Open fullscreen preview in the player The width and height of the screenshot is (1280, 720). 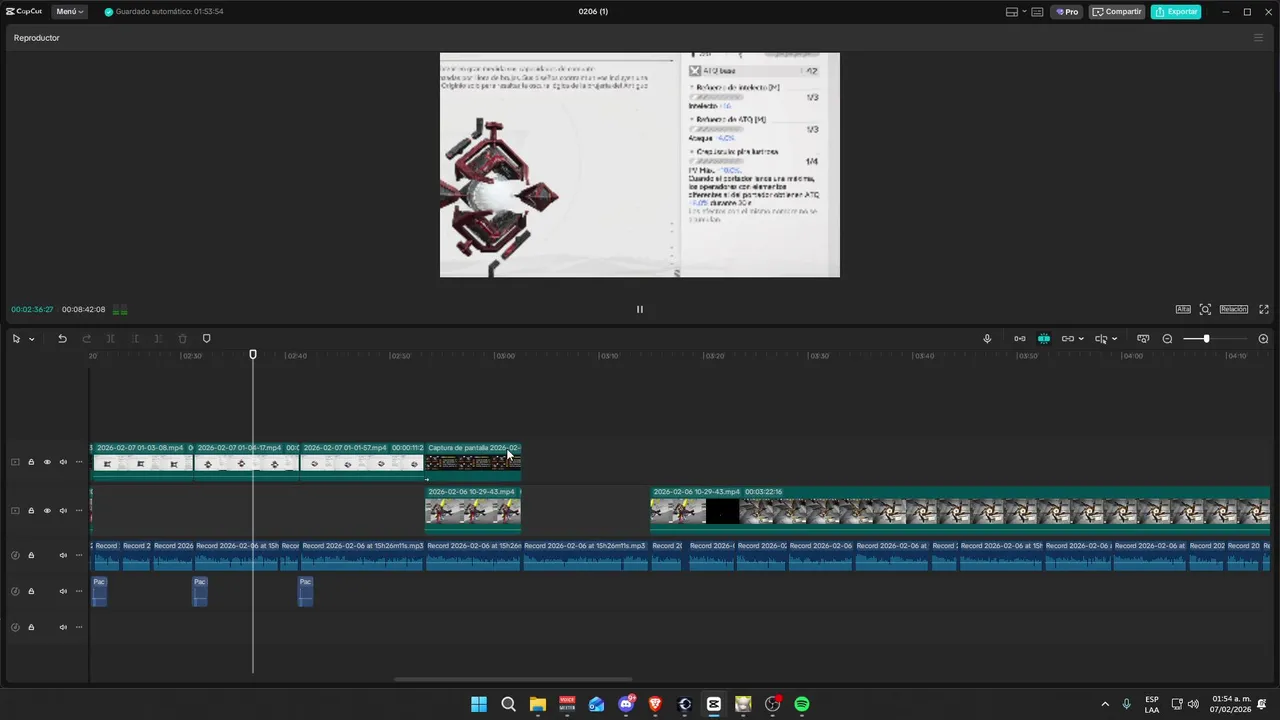click(x=1264, y=309)
